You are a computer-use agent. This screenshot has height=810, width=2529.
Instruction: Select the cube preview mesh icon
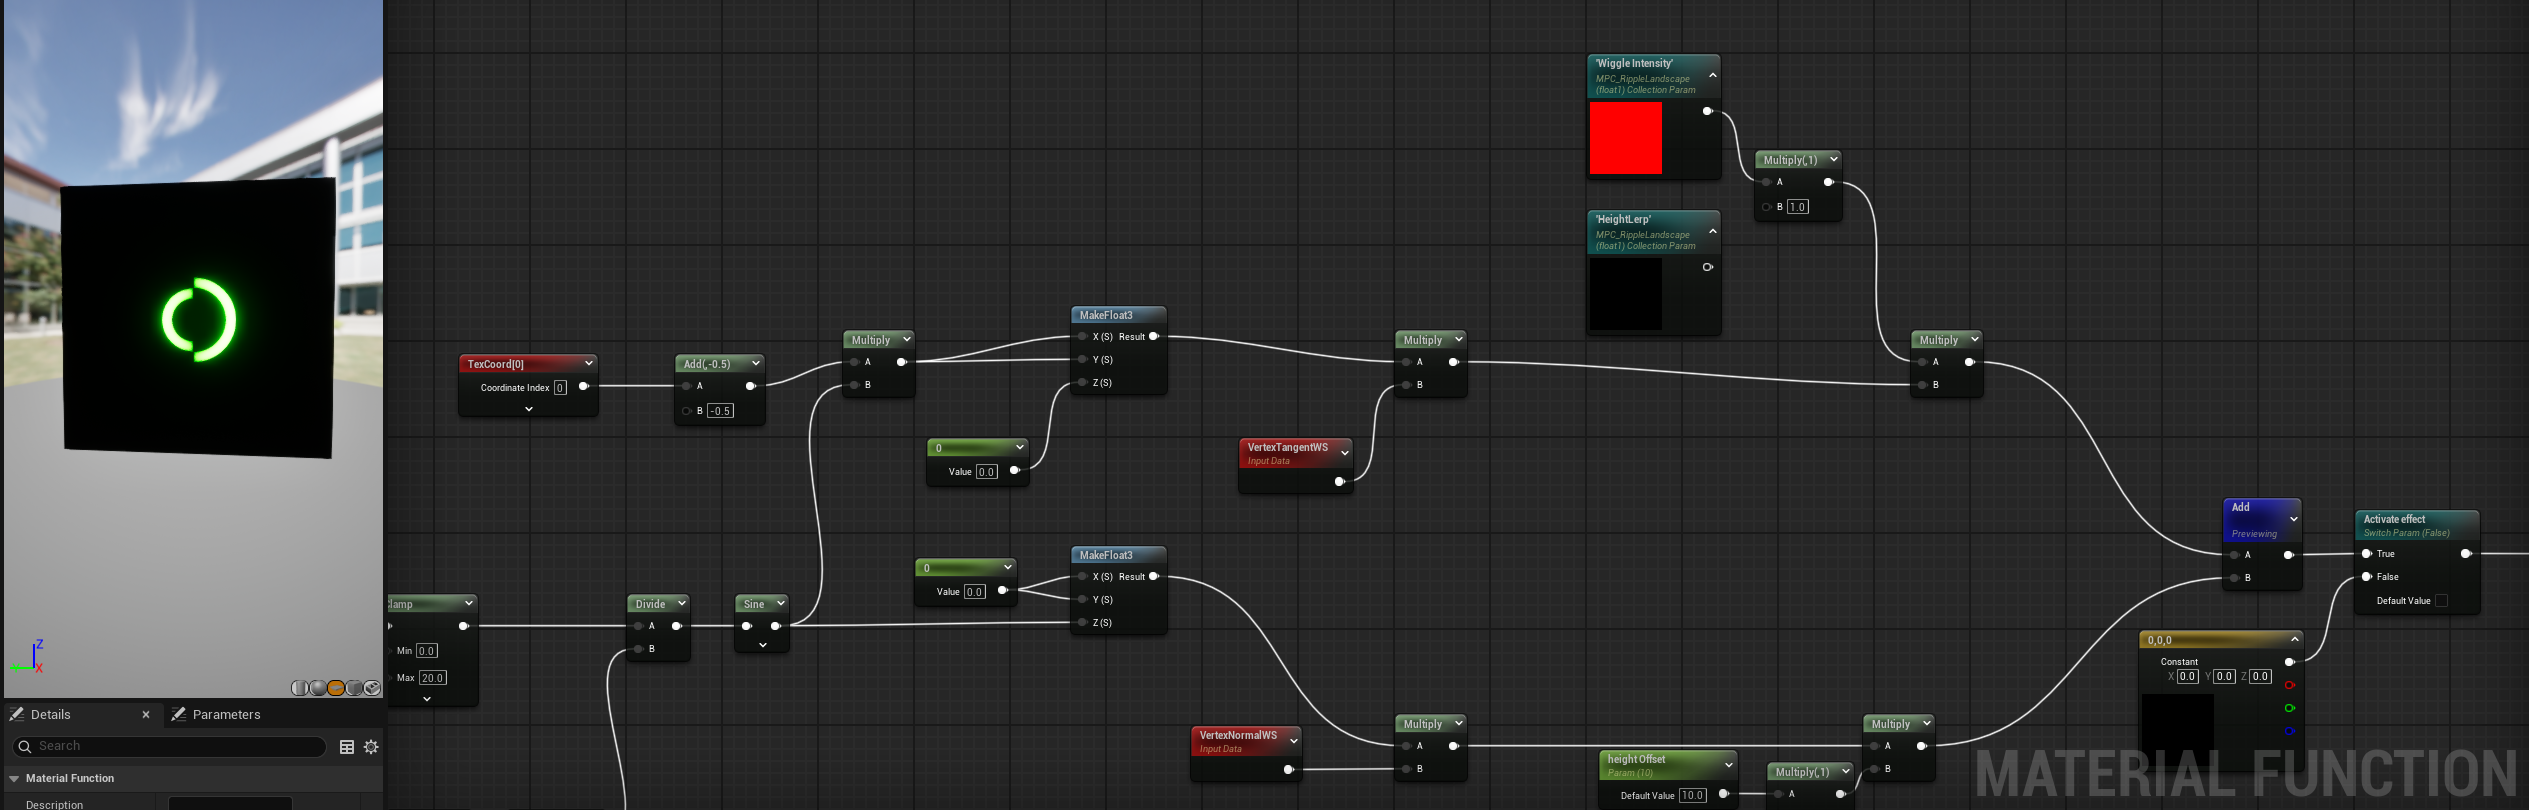click(x=354, y=688)
